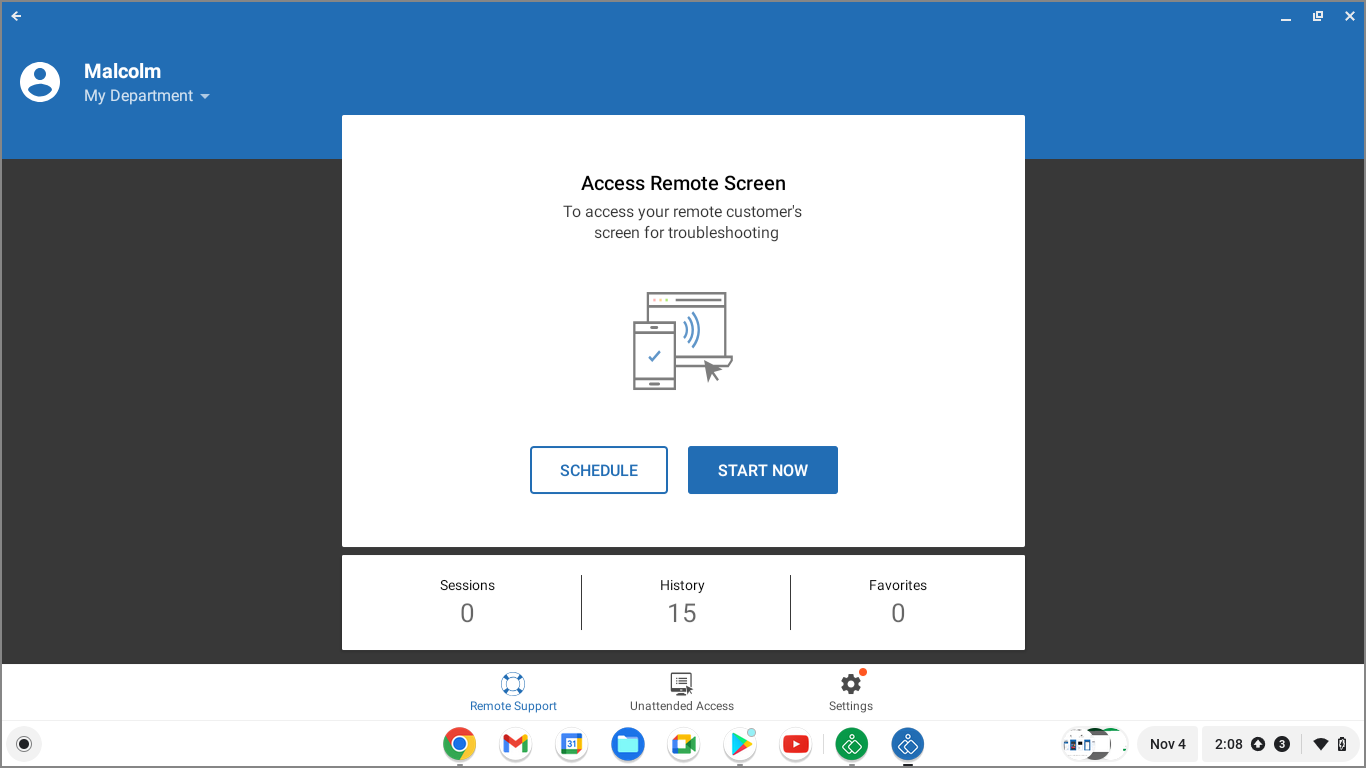Image resolution: width=1366 pixels, height=768 pixels.
Task: Click the SCHEDULE button
Action: pyautogui.click(x=598, y=469)
